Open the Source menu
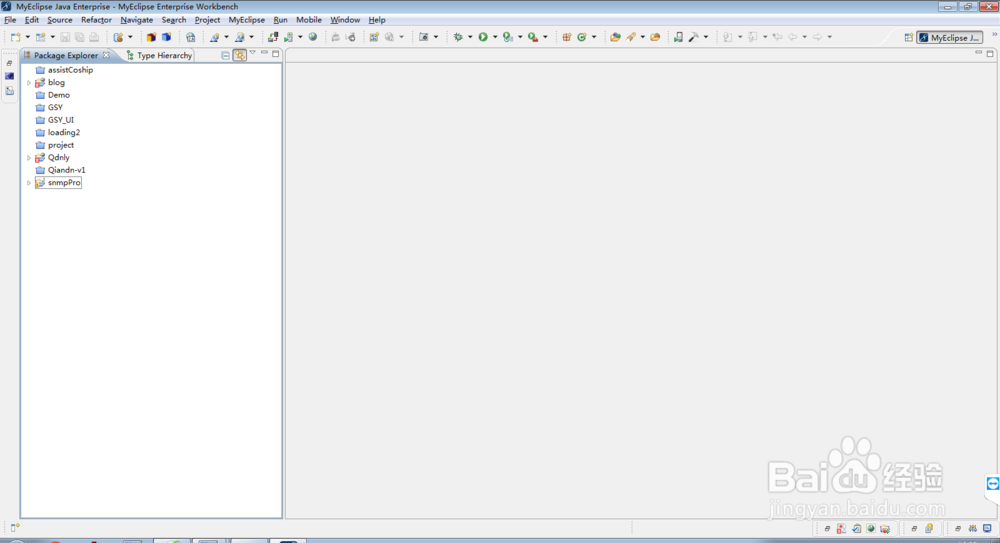The height and width of the screenshot is (543, 1000). click(x=60, y=20)
